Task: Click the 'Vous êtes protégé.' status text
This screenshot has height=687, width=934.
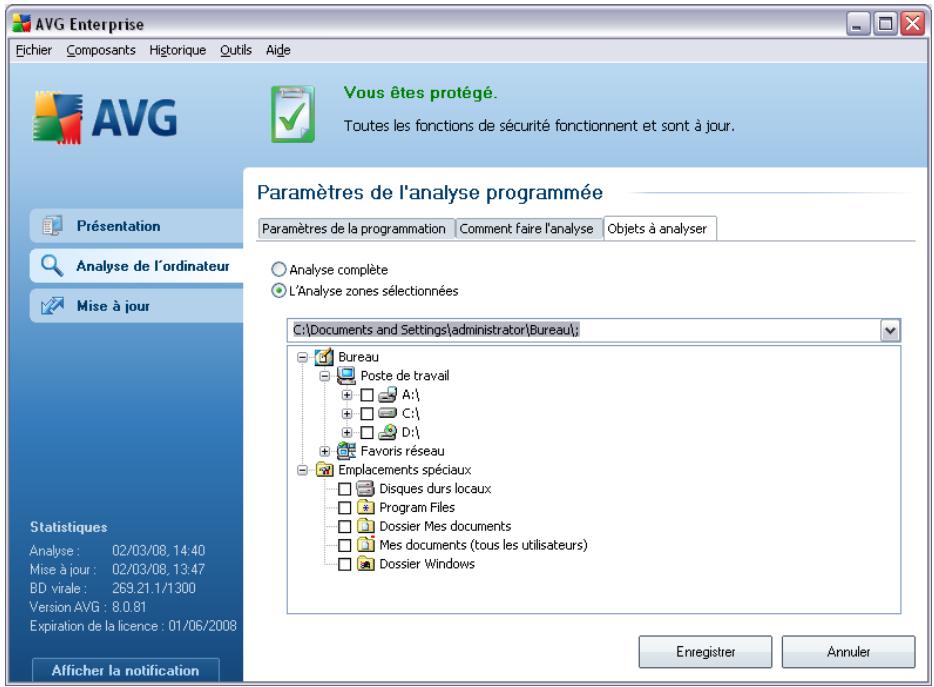Action: pyautogui.click(x=420, y=93)
